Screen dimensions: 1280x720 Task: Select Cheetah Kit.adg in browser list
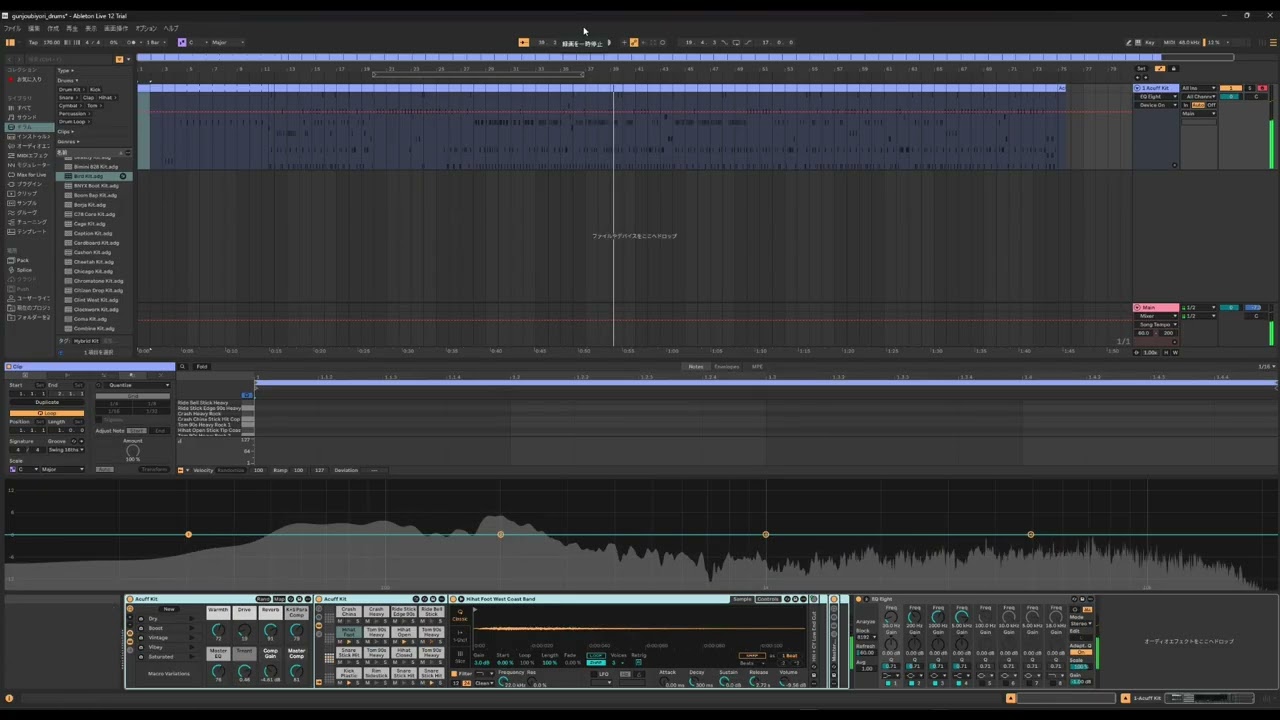click(93, 262)
